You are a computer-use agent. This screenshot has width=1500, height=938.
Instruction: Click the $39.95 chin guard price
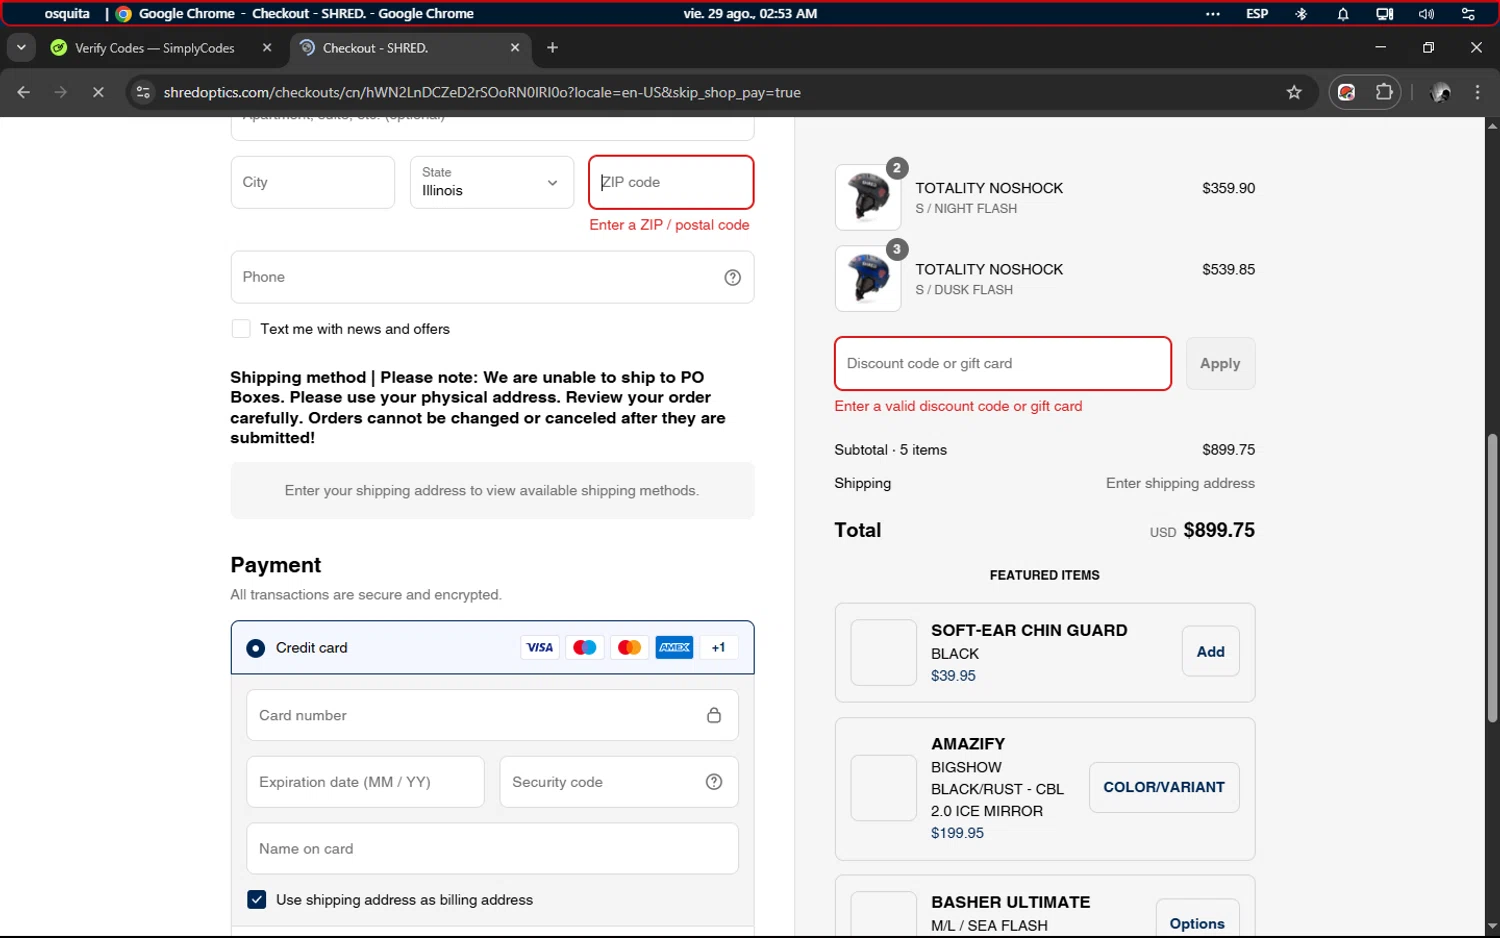coord(953,676)
